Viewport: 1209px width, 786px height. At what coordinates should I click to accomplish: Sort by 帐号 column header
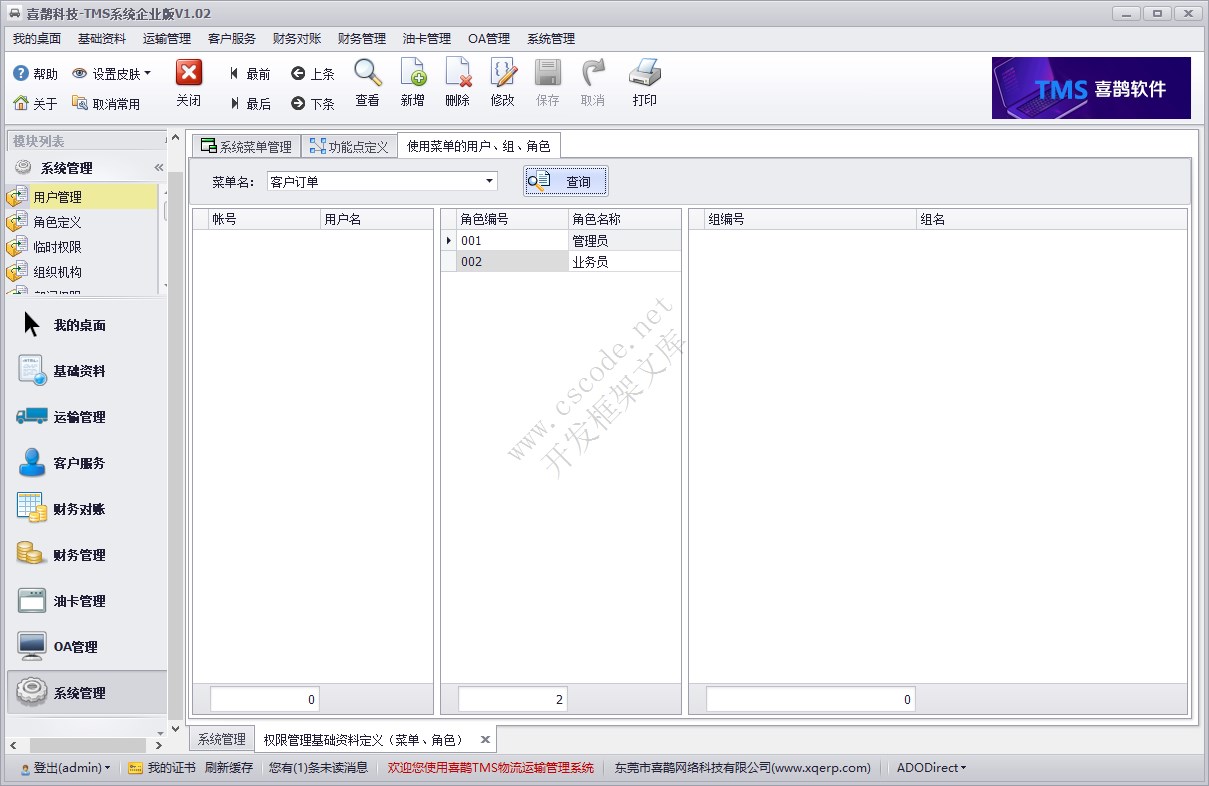pos(264,219)
